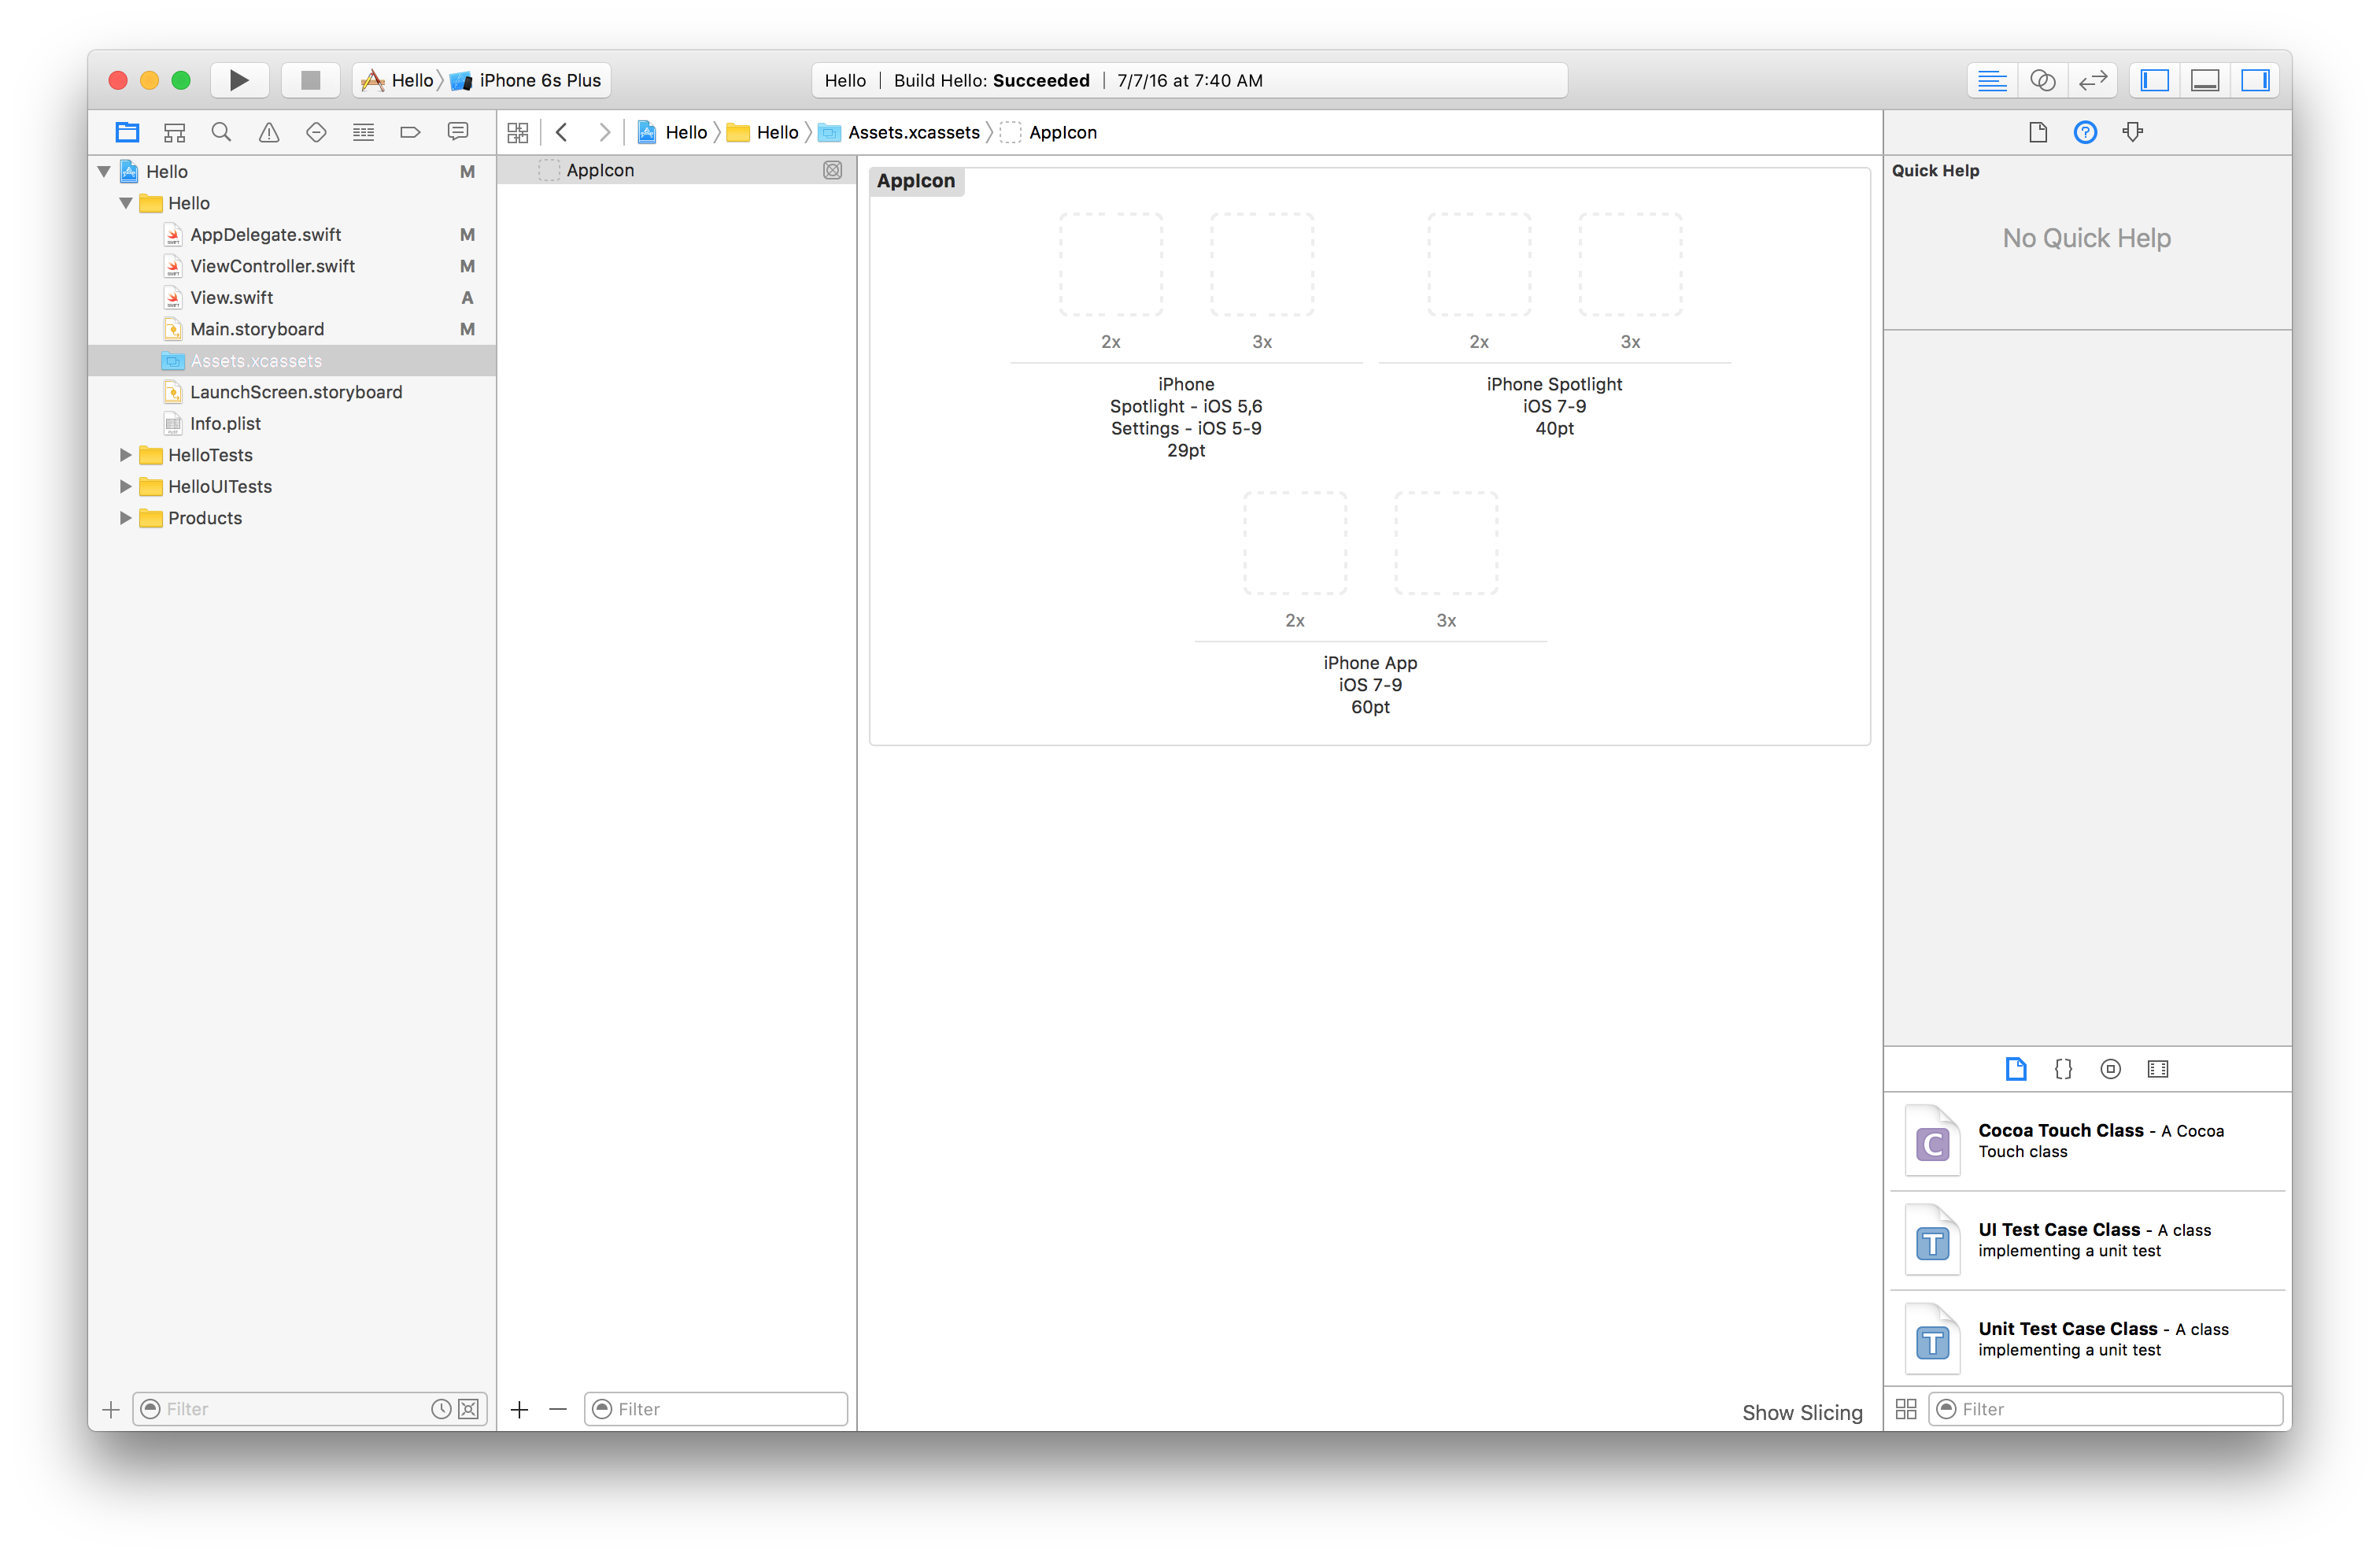Expand the HelloUITests folder
Viewport: 2380px width, 1557px height.
coord(126,487)
